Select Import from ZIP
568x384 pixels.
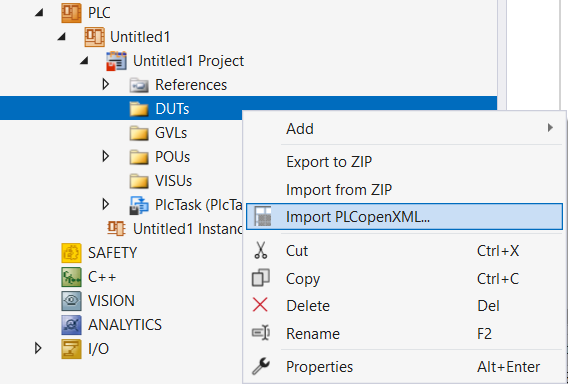(x=404, y=189)
